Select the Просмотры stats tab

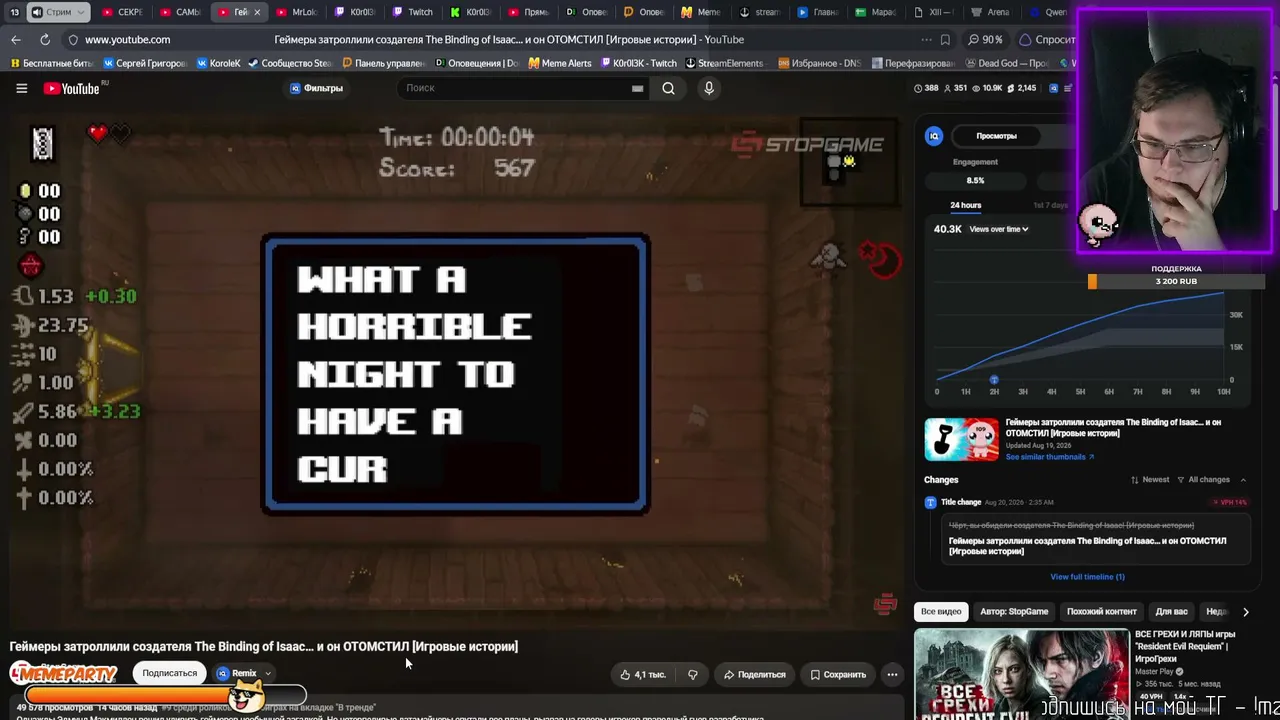pos(996,136)
